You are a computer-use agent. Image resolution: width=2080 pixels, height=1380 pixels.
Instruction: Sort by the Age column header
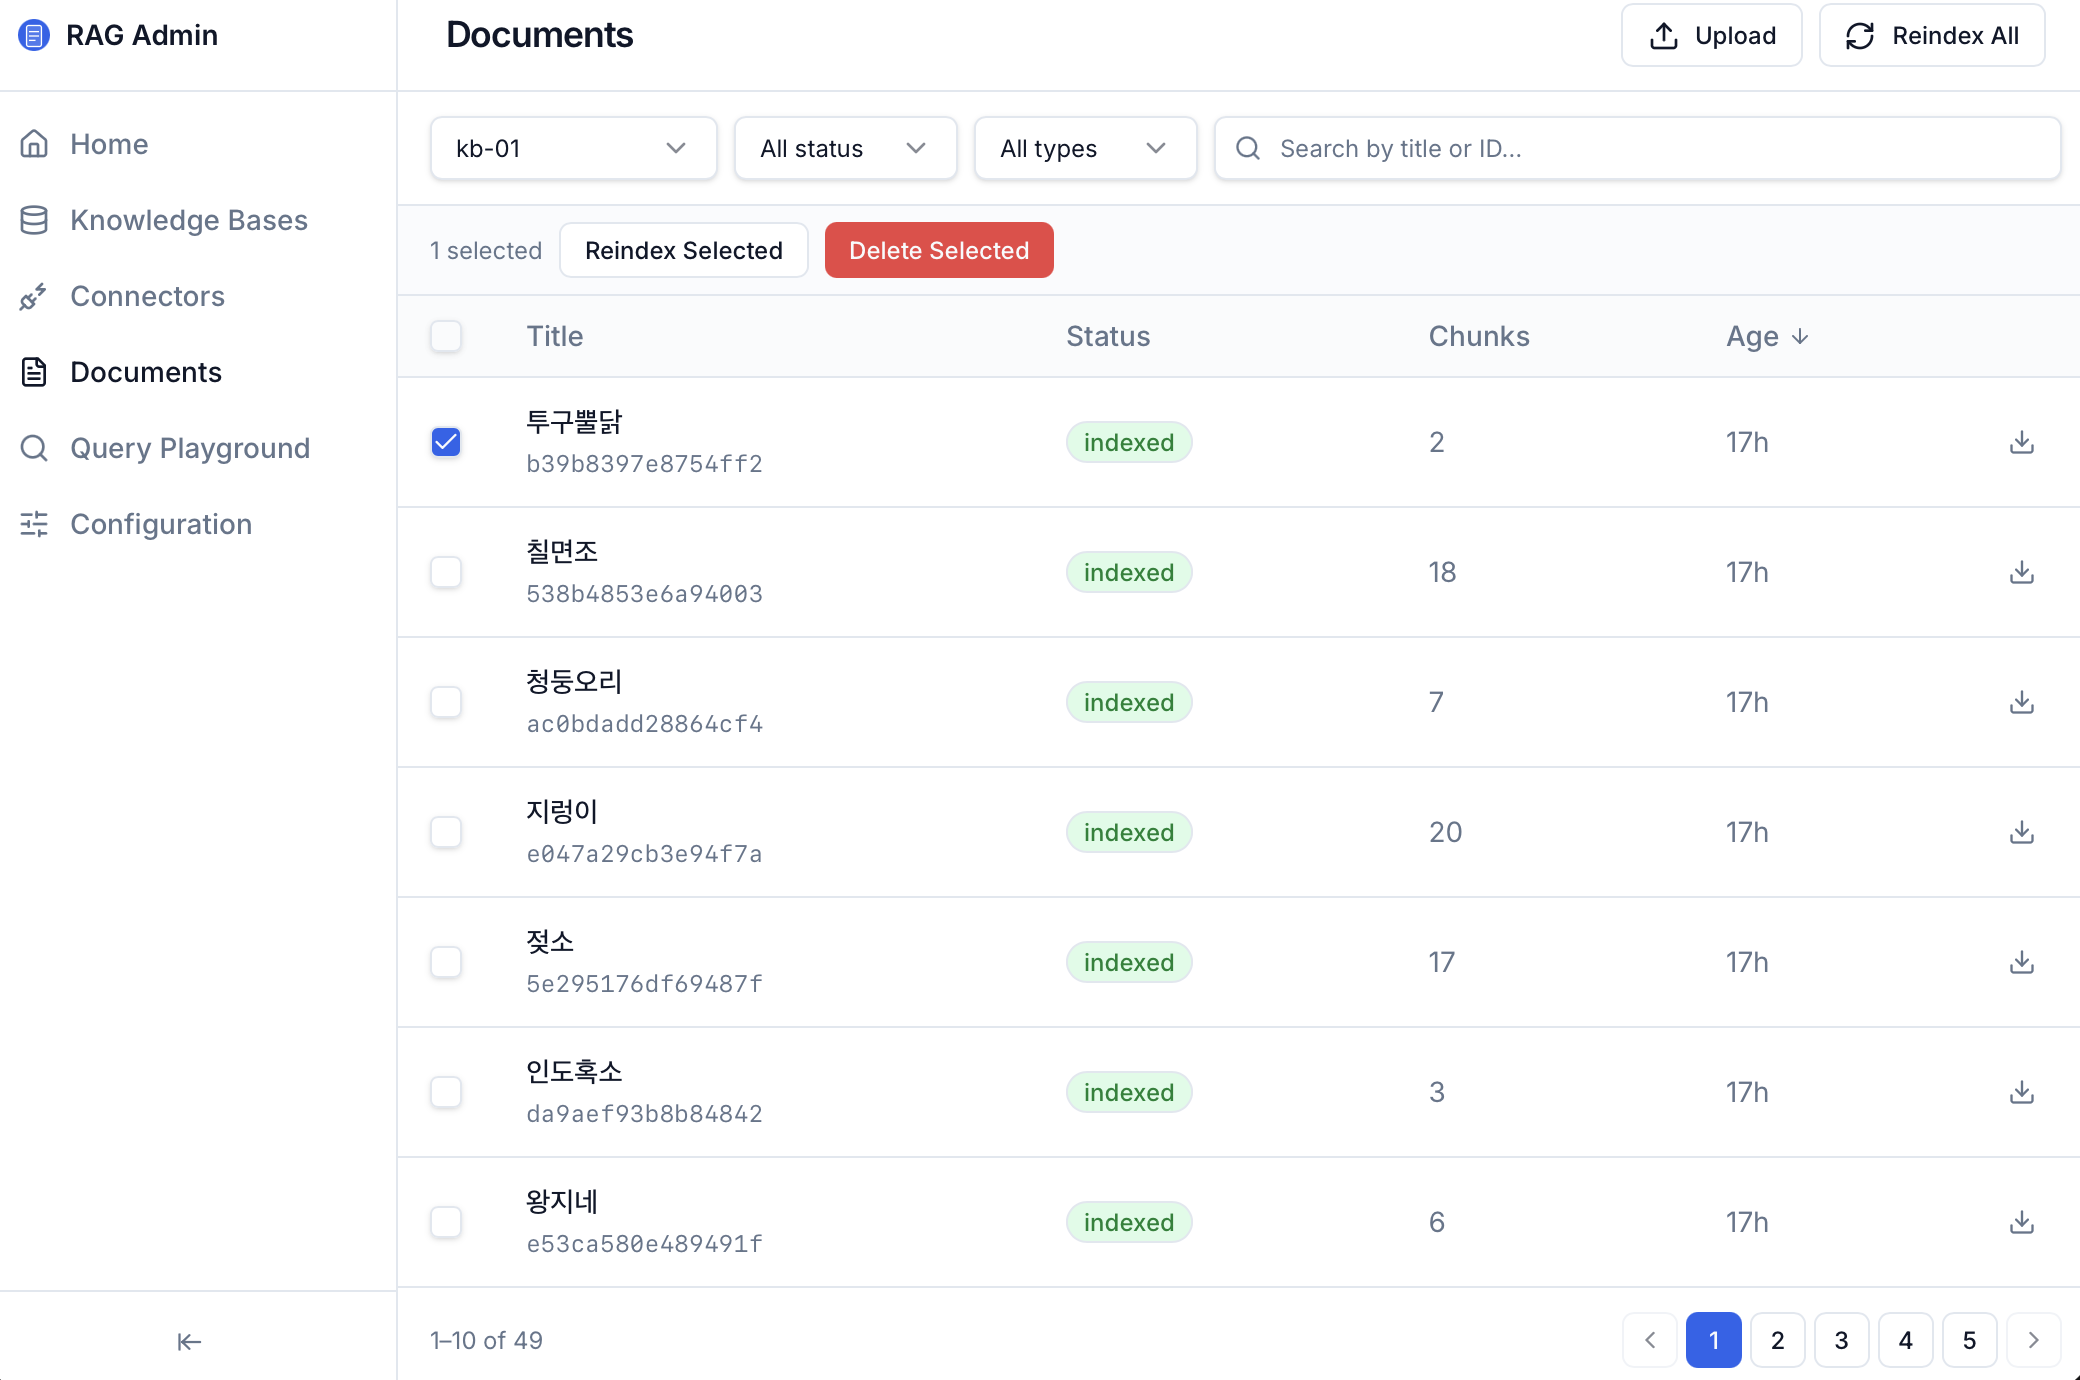1767,336
